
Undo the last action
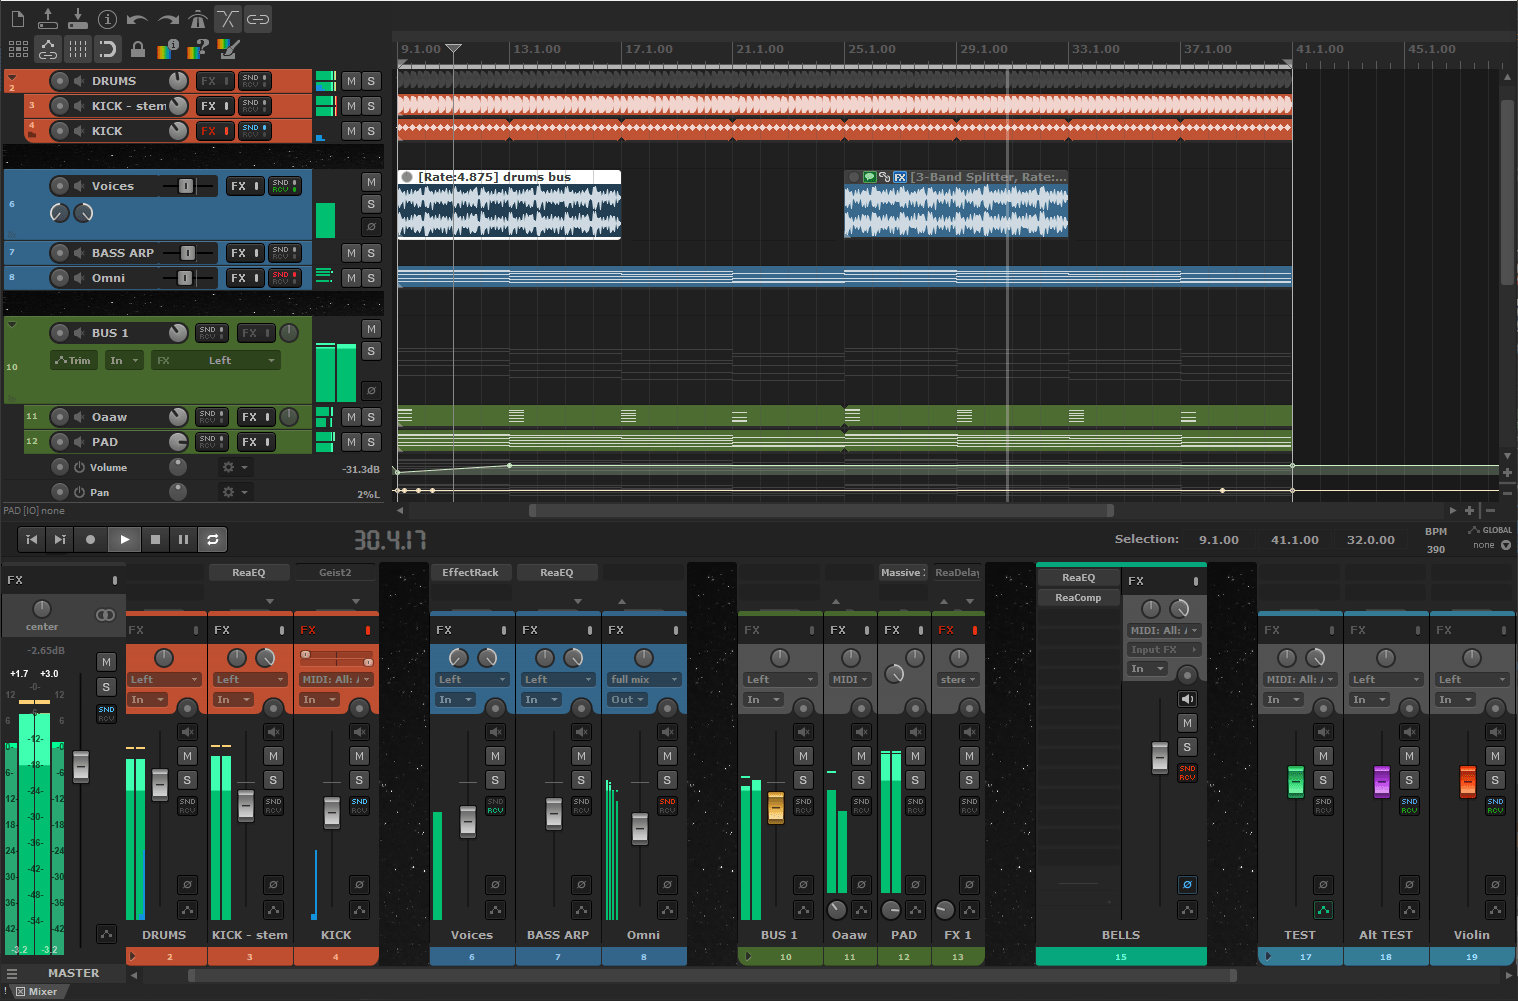(x=137, y=19)
